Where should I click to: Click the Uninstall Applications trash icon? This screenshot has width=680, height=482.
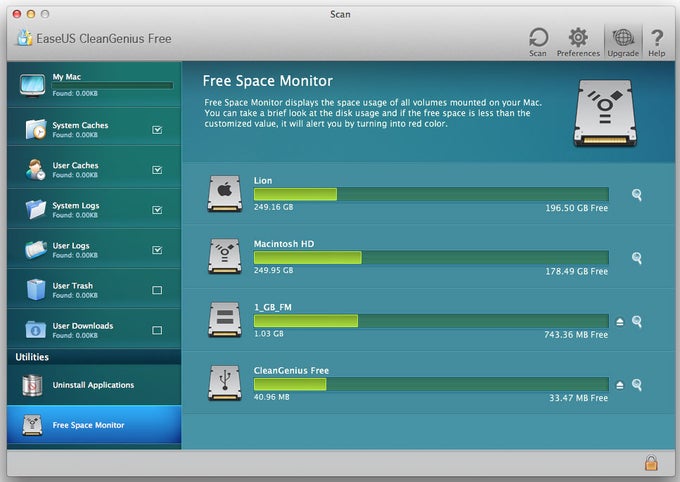click(32, 385)
